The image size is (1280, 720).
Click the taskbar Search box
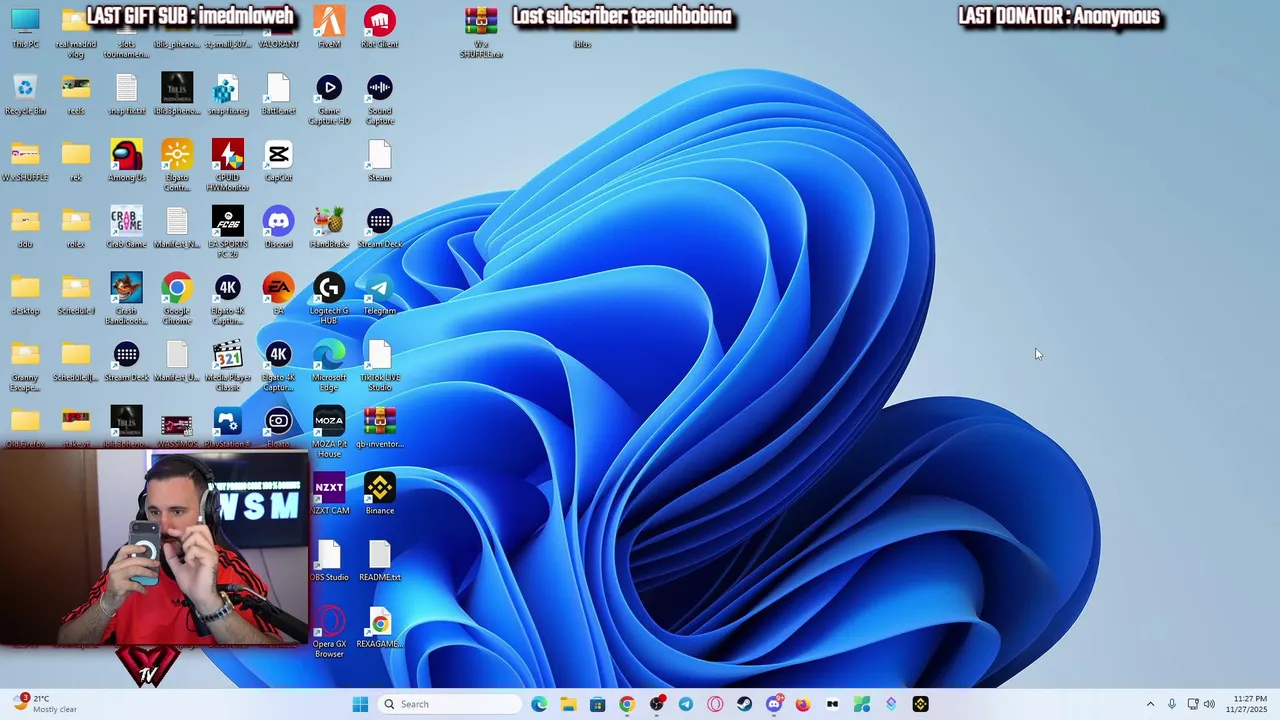pos(450,704)
